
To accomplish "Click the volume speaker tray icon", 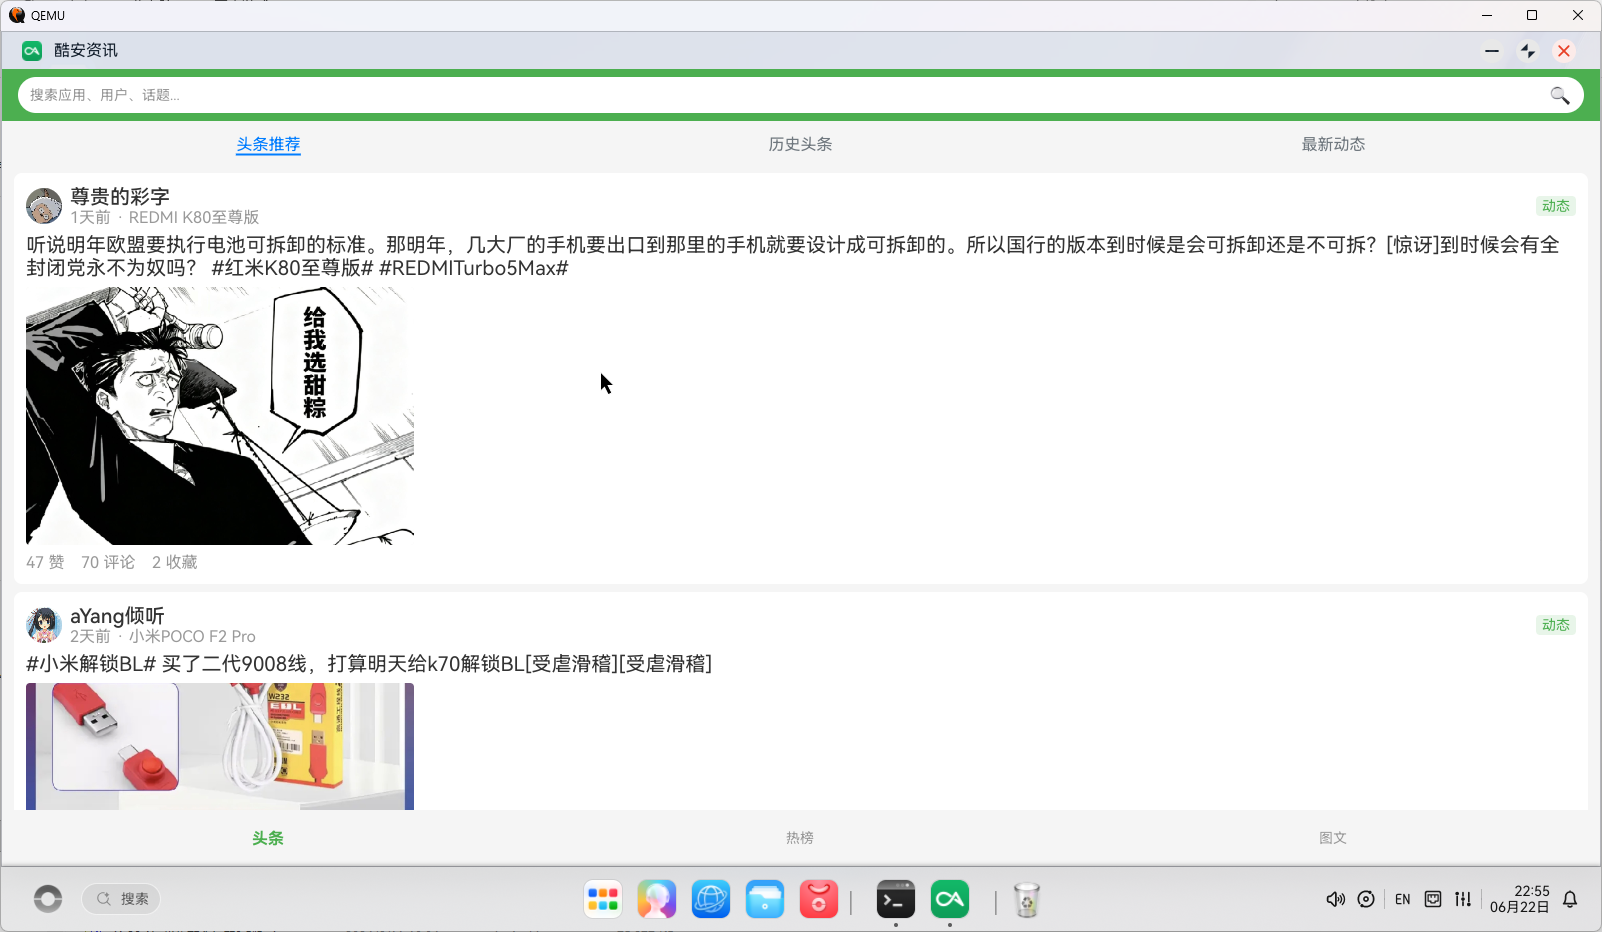I will coord(1335,899).
